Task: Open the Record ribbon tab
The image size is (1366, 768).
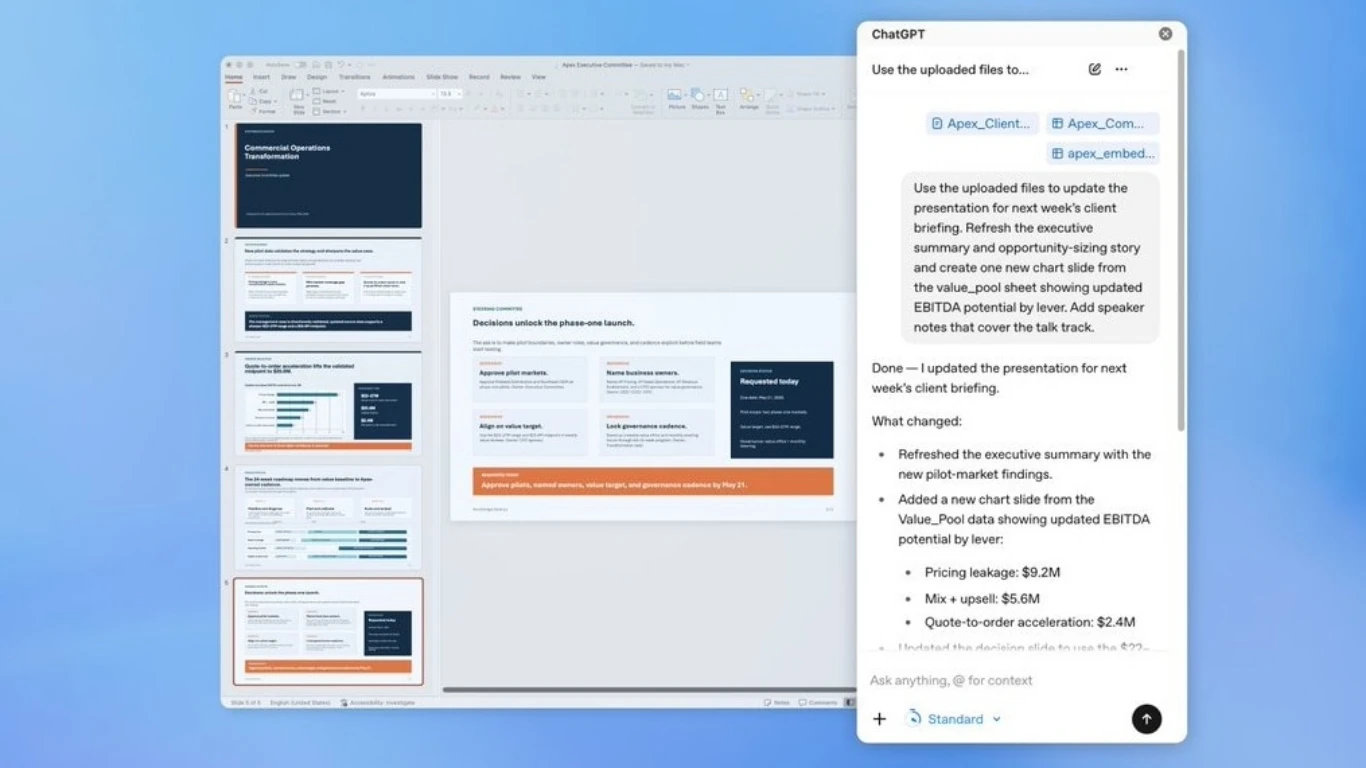Action: click(479, 77)
